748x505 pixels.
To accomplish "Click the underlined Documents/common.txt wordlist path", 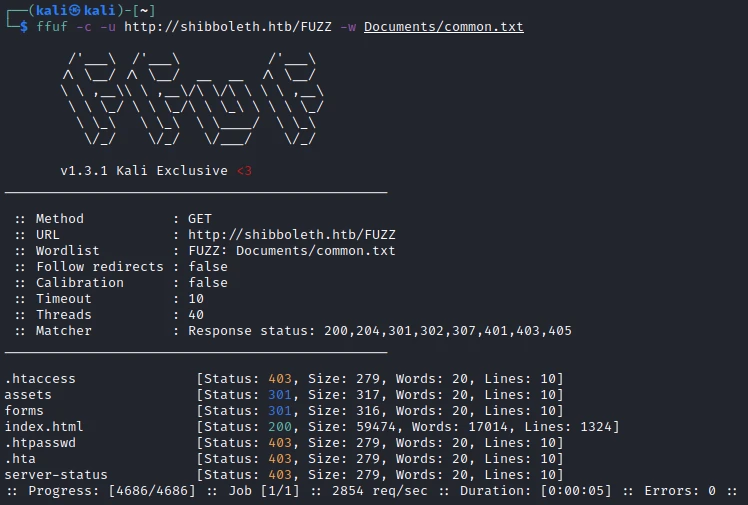I will pyautogui.click(x=443, y=26).
